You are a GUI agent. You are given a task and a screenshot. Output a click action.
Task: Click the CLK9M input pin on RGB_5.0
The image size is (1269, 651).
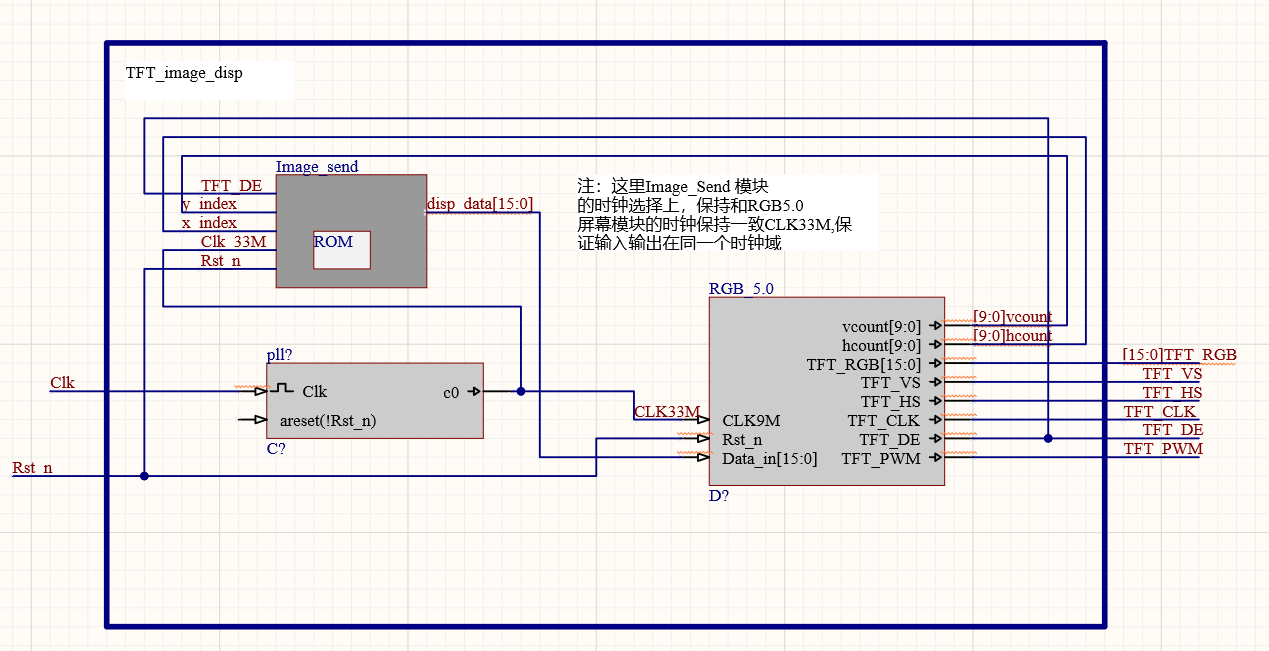(703, 420)
